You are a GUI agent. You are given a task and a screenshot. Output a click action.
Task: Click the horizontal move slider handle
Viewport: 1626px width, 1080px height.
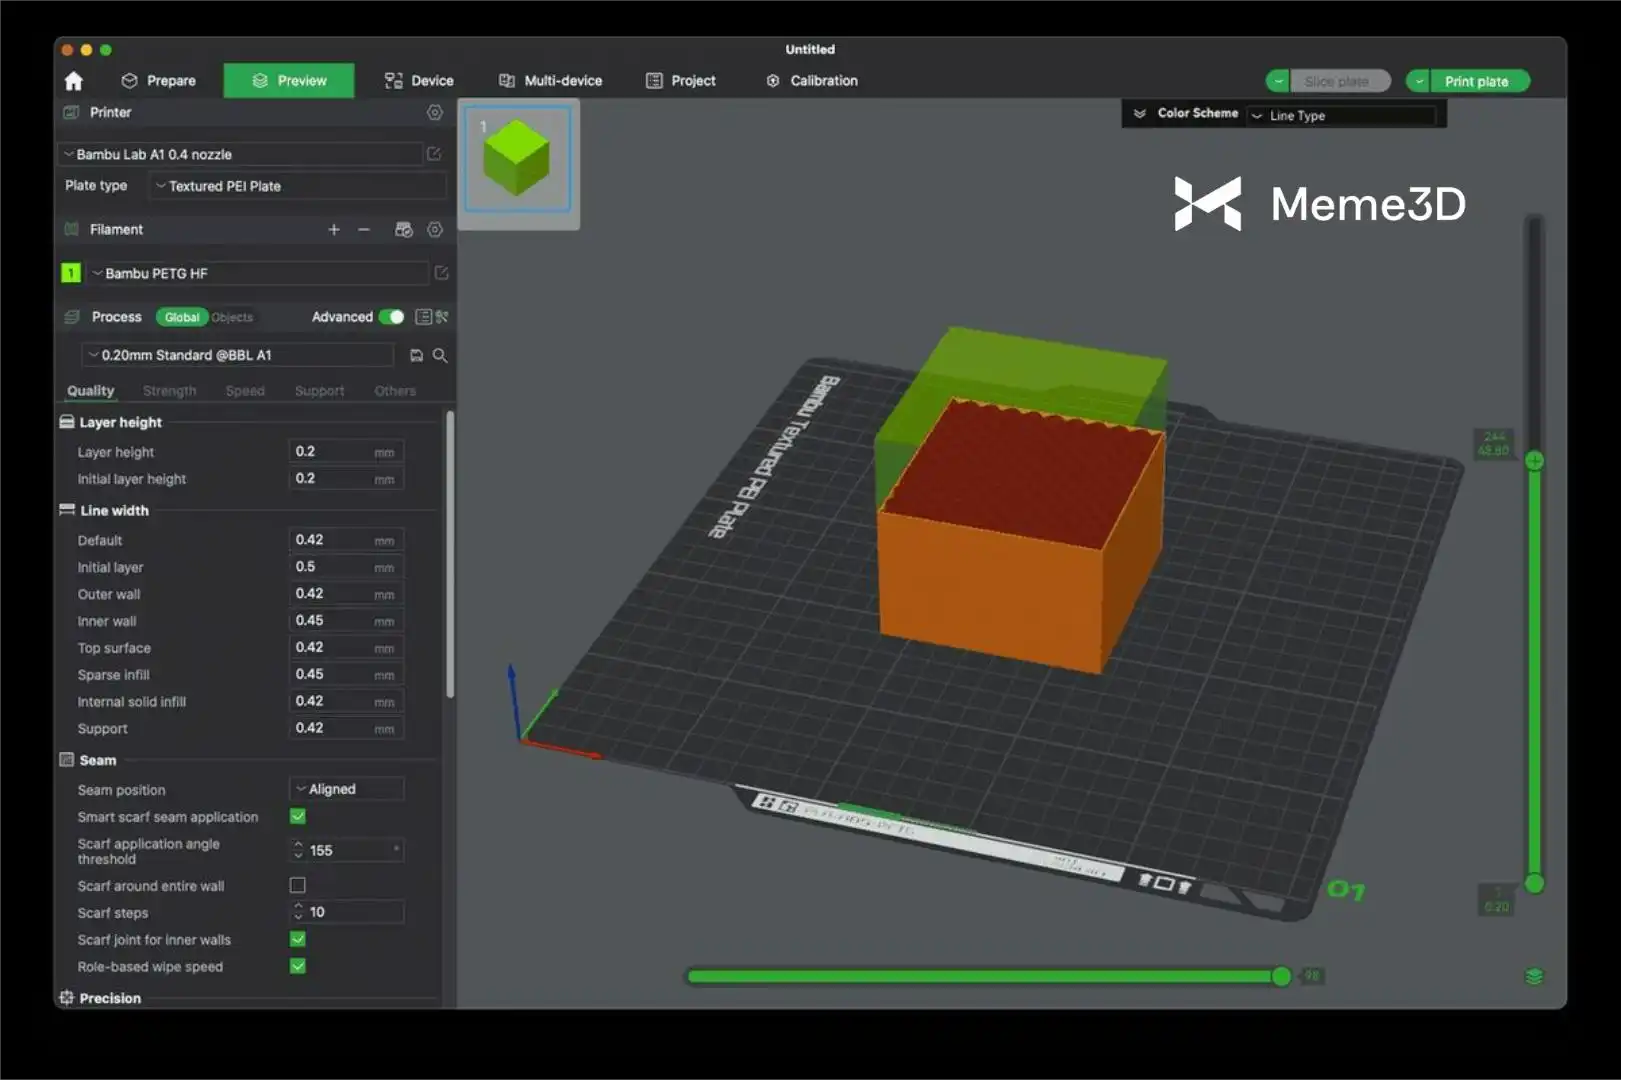pos(1281,976)
